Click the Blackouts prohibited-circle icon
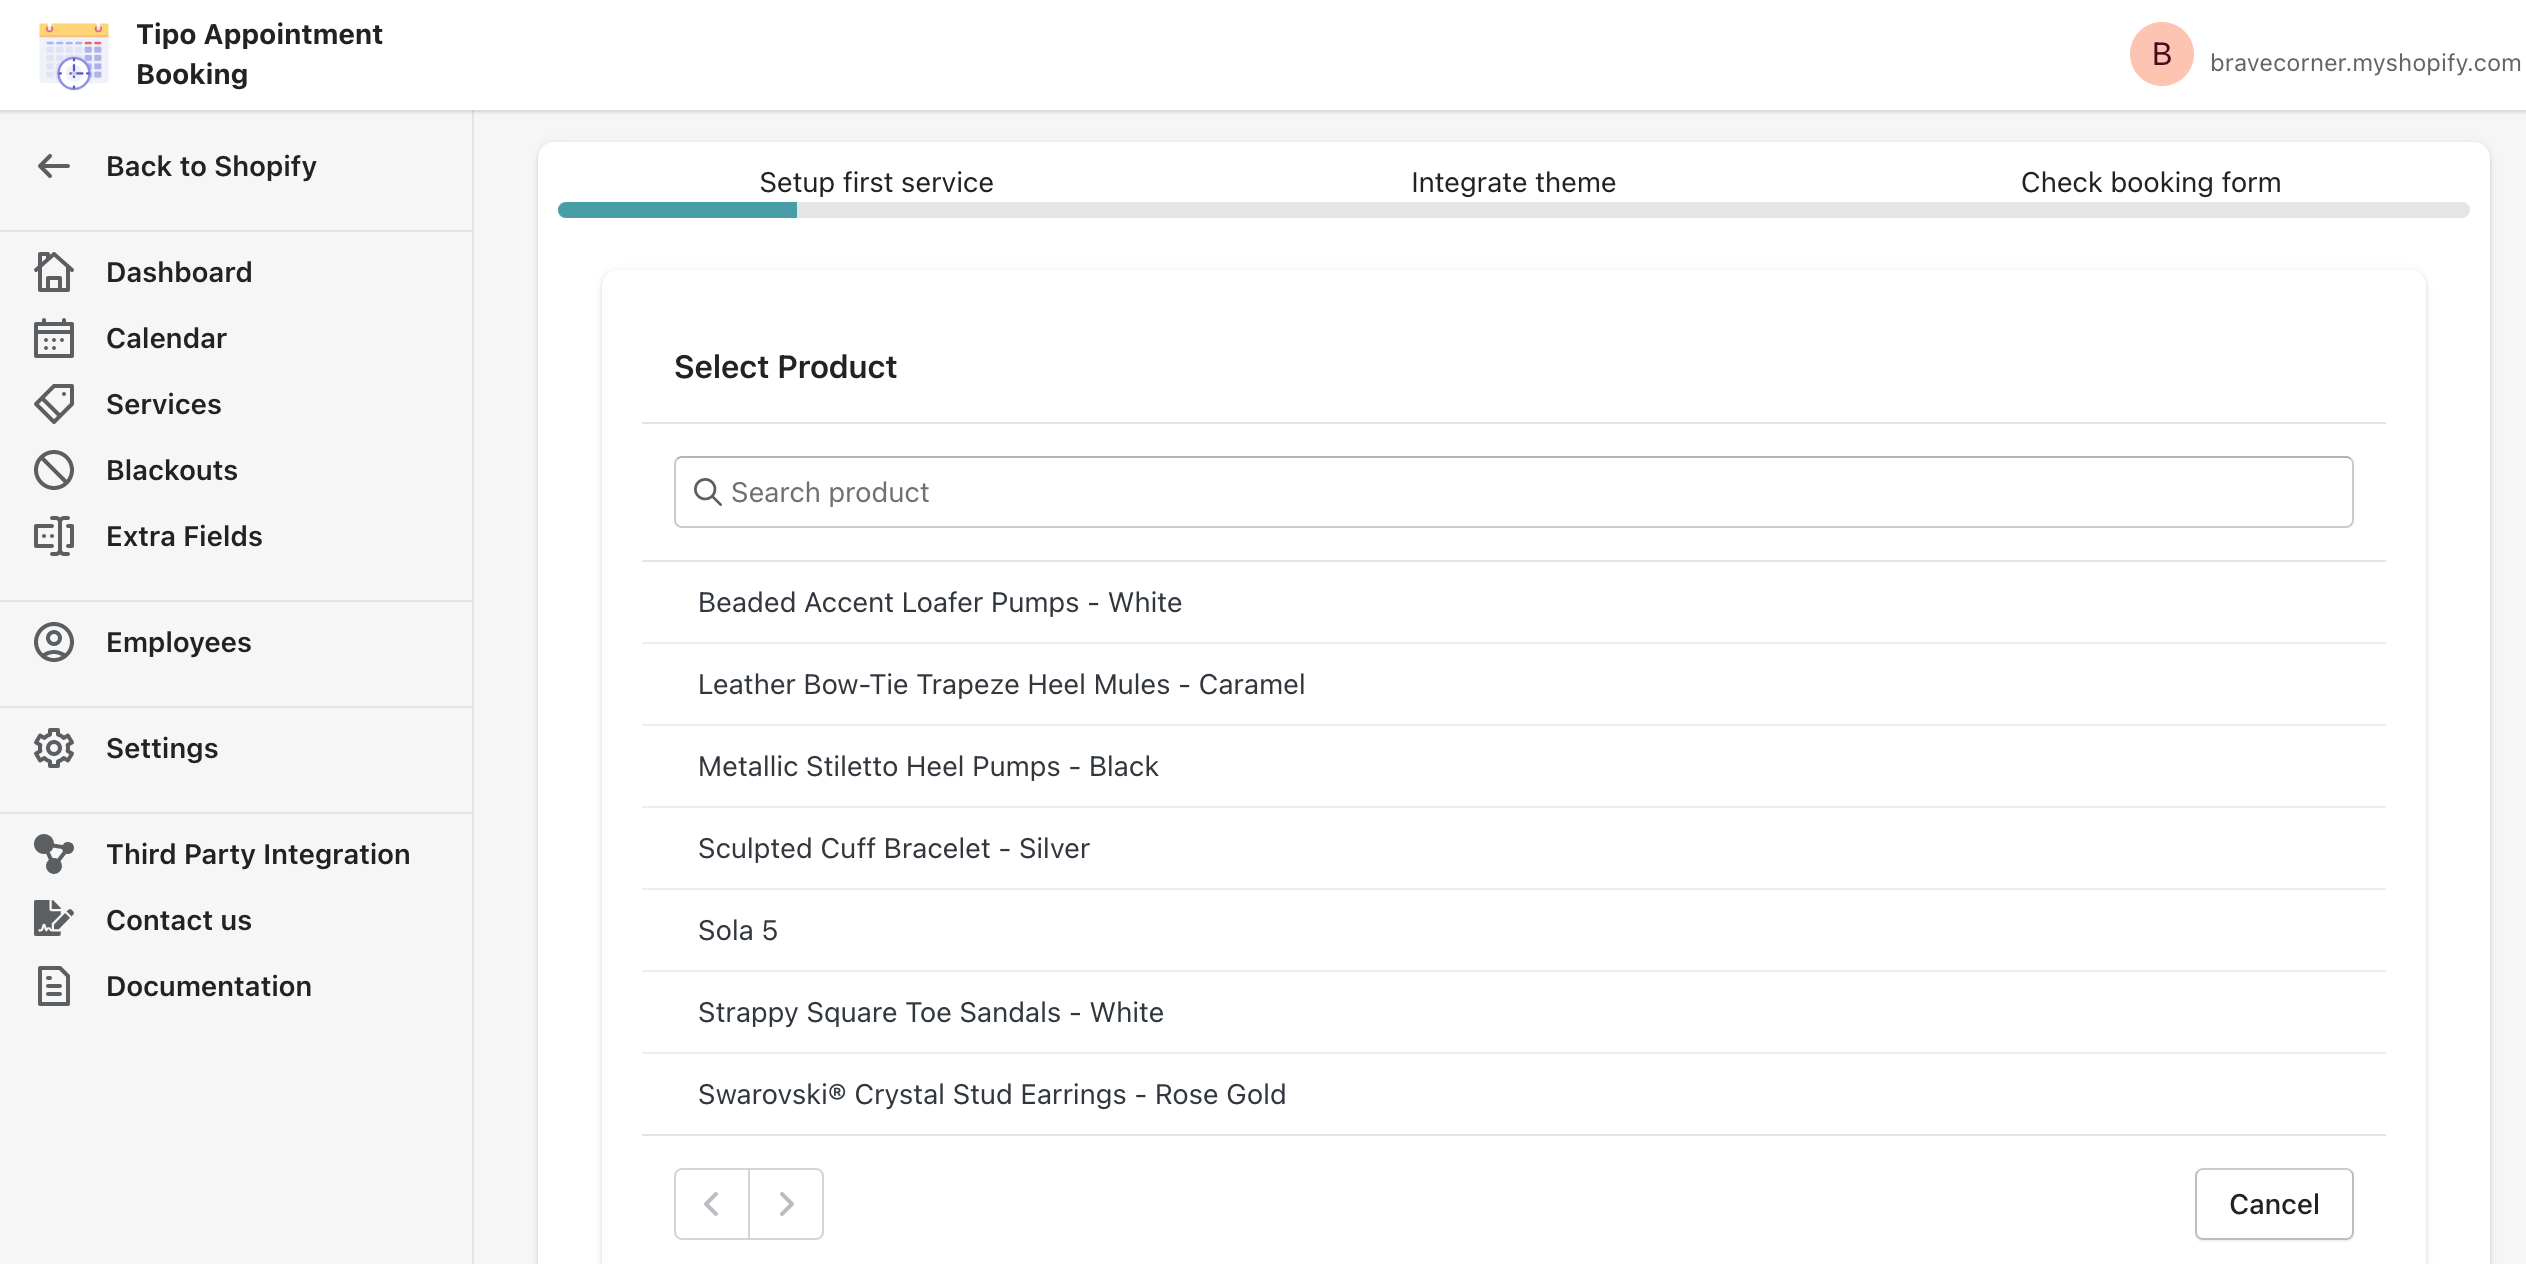Viewport: 2526px width, 1264px height. 54,470
